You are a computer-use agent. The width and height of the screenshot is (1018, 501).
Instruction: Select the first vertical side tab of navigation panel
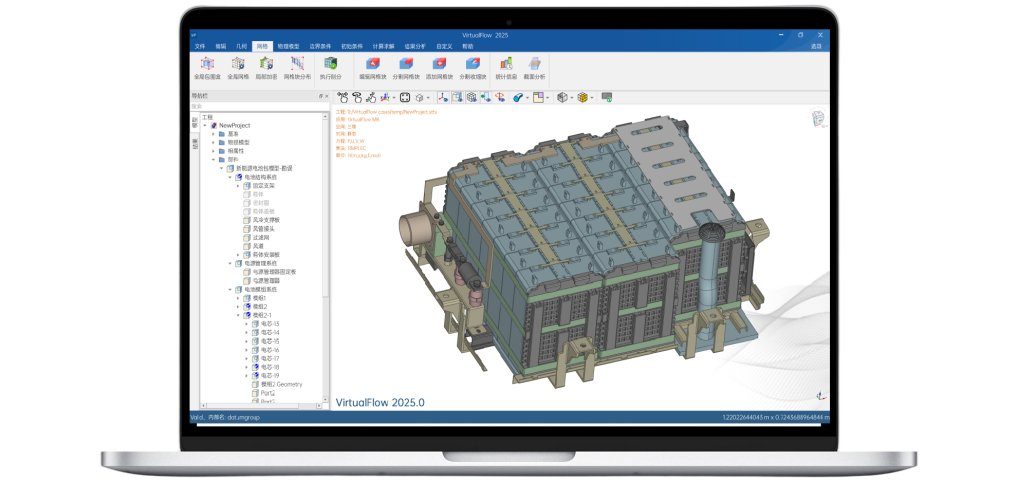[194, 123]
